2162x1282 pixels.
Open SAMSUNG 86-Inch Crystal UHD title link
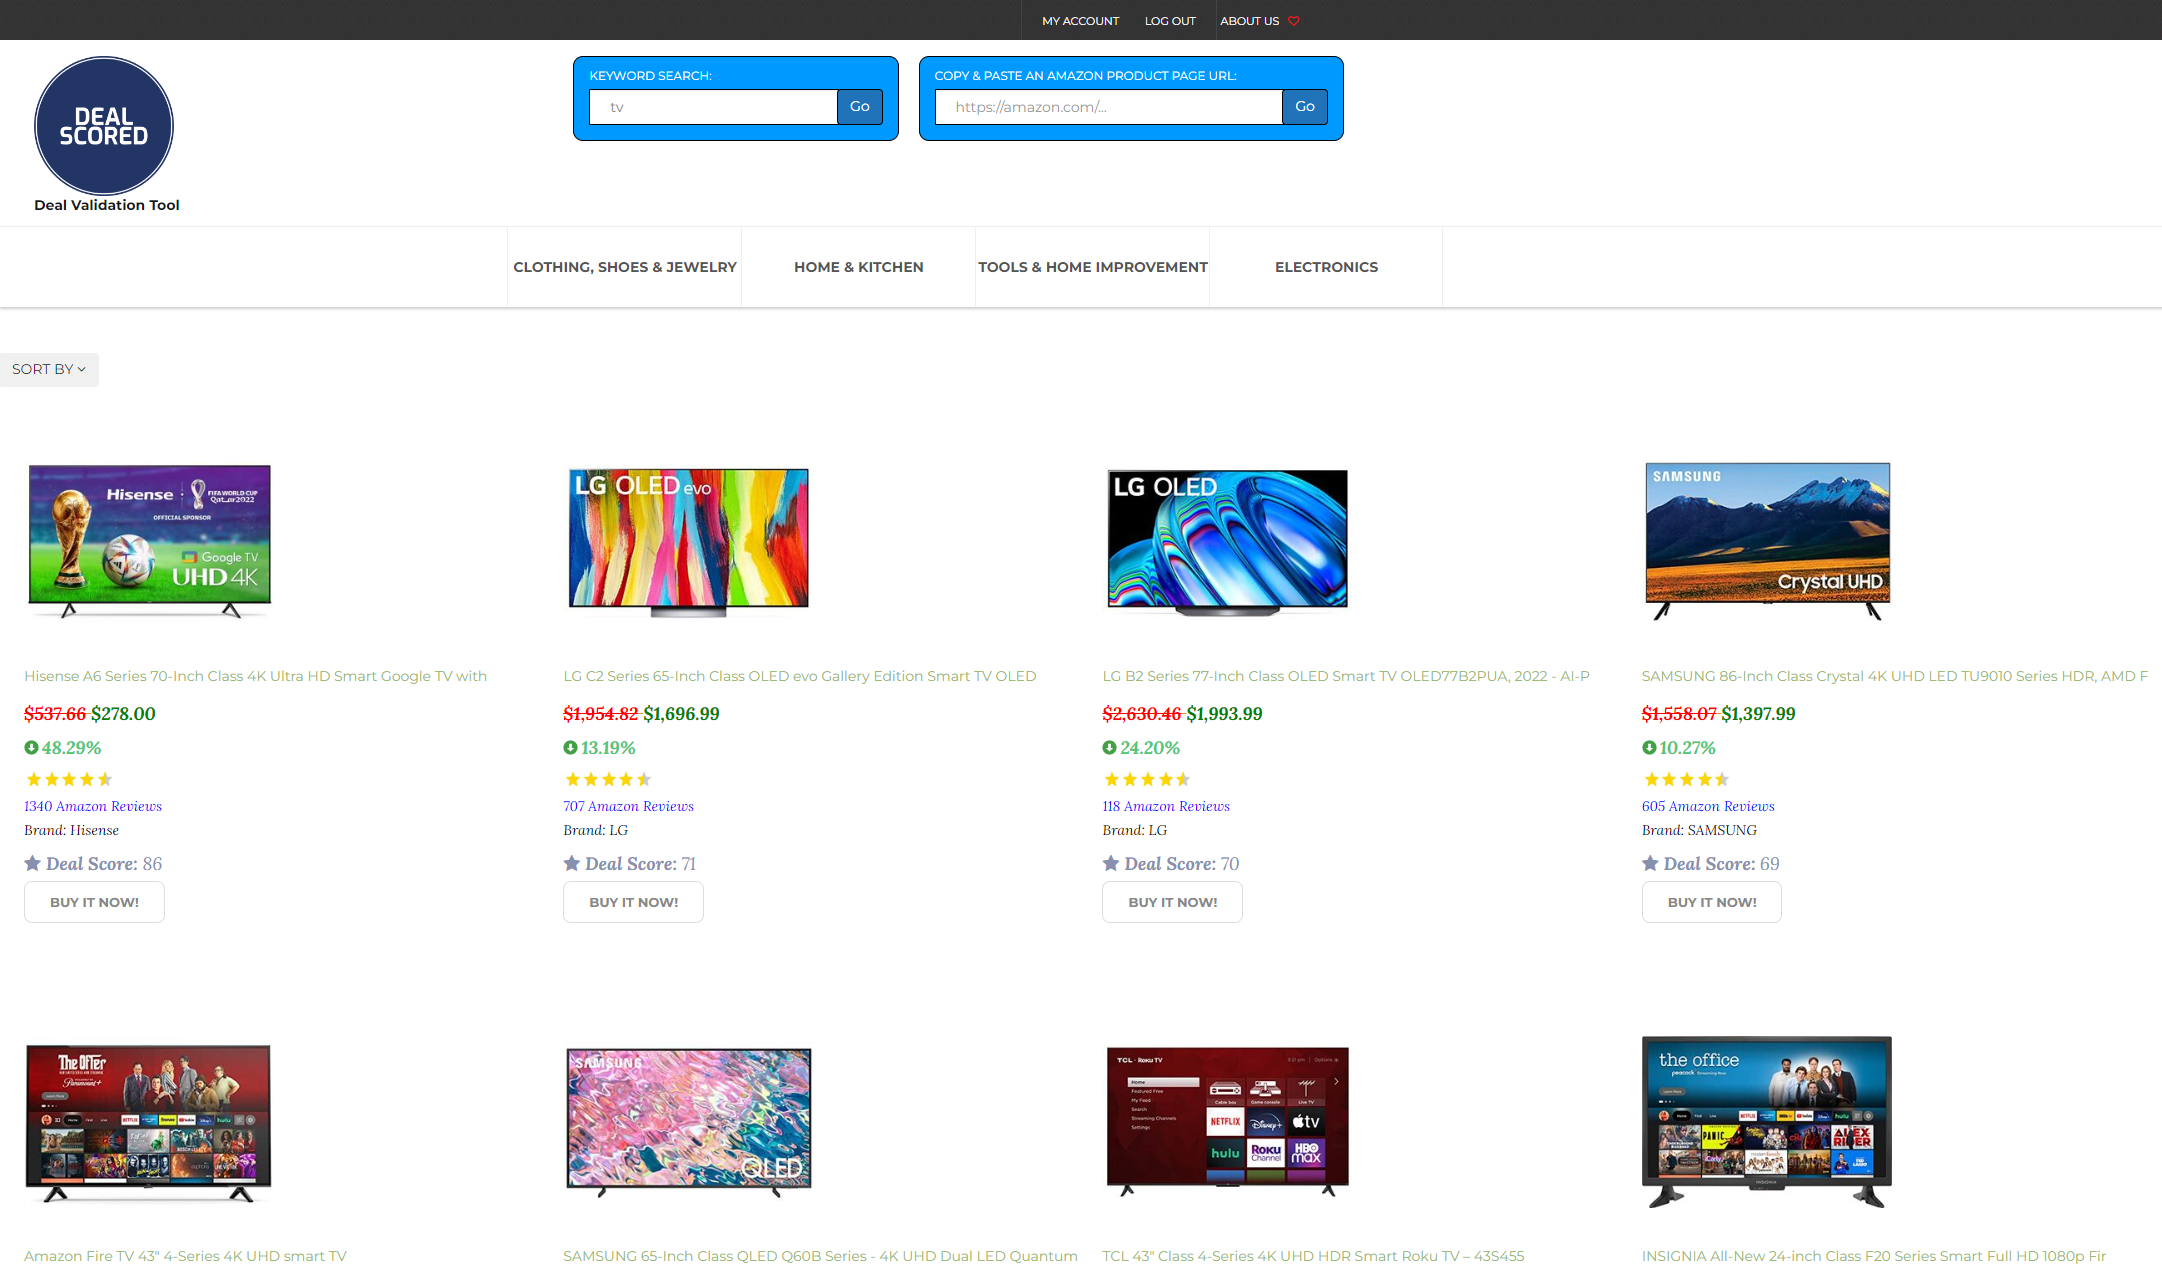click(x=1894, y=676)
